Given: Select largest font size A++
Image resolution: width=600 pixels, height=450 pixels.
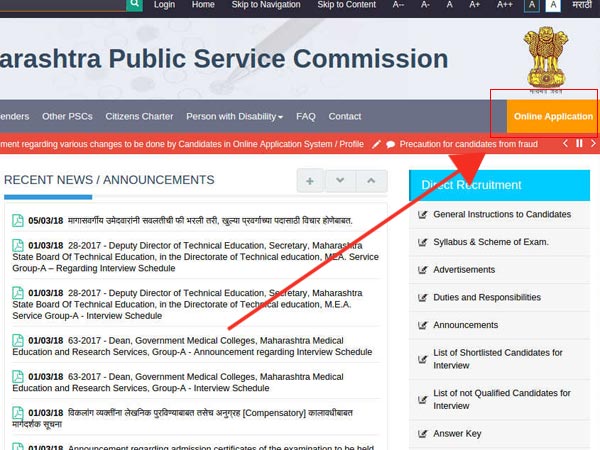Looking at the screenshot, I should pyautogui.click(x=504, y=5).
